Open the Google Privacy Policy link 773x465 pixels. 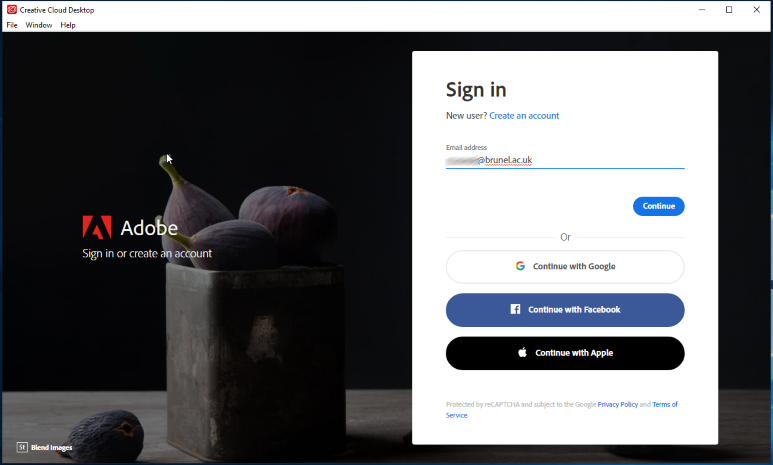point(618,404)
